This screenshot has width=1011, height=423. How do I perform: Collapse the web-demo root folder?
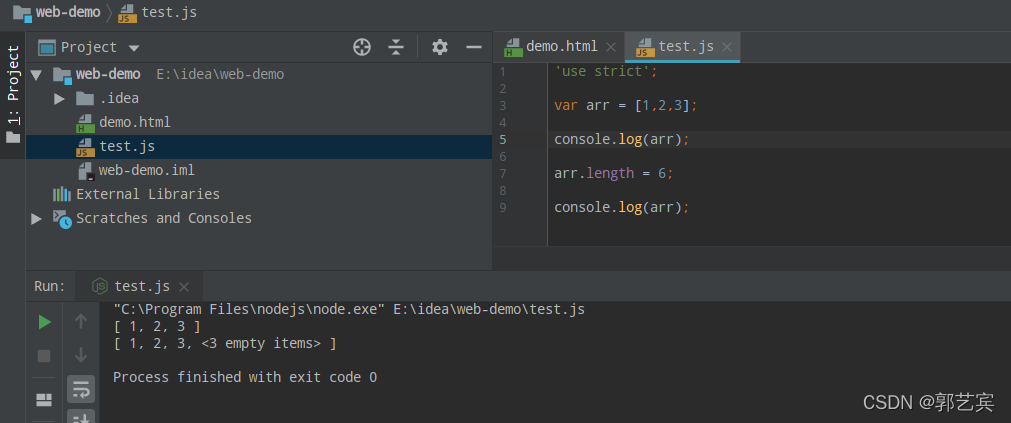coord(36,74)
